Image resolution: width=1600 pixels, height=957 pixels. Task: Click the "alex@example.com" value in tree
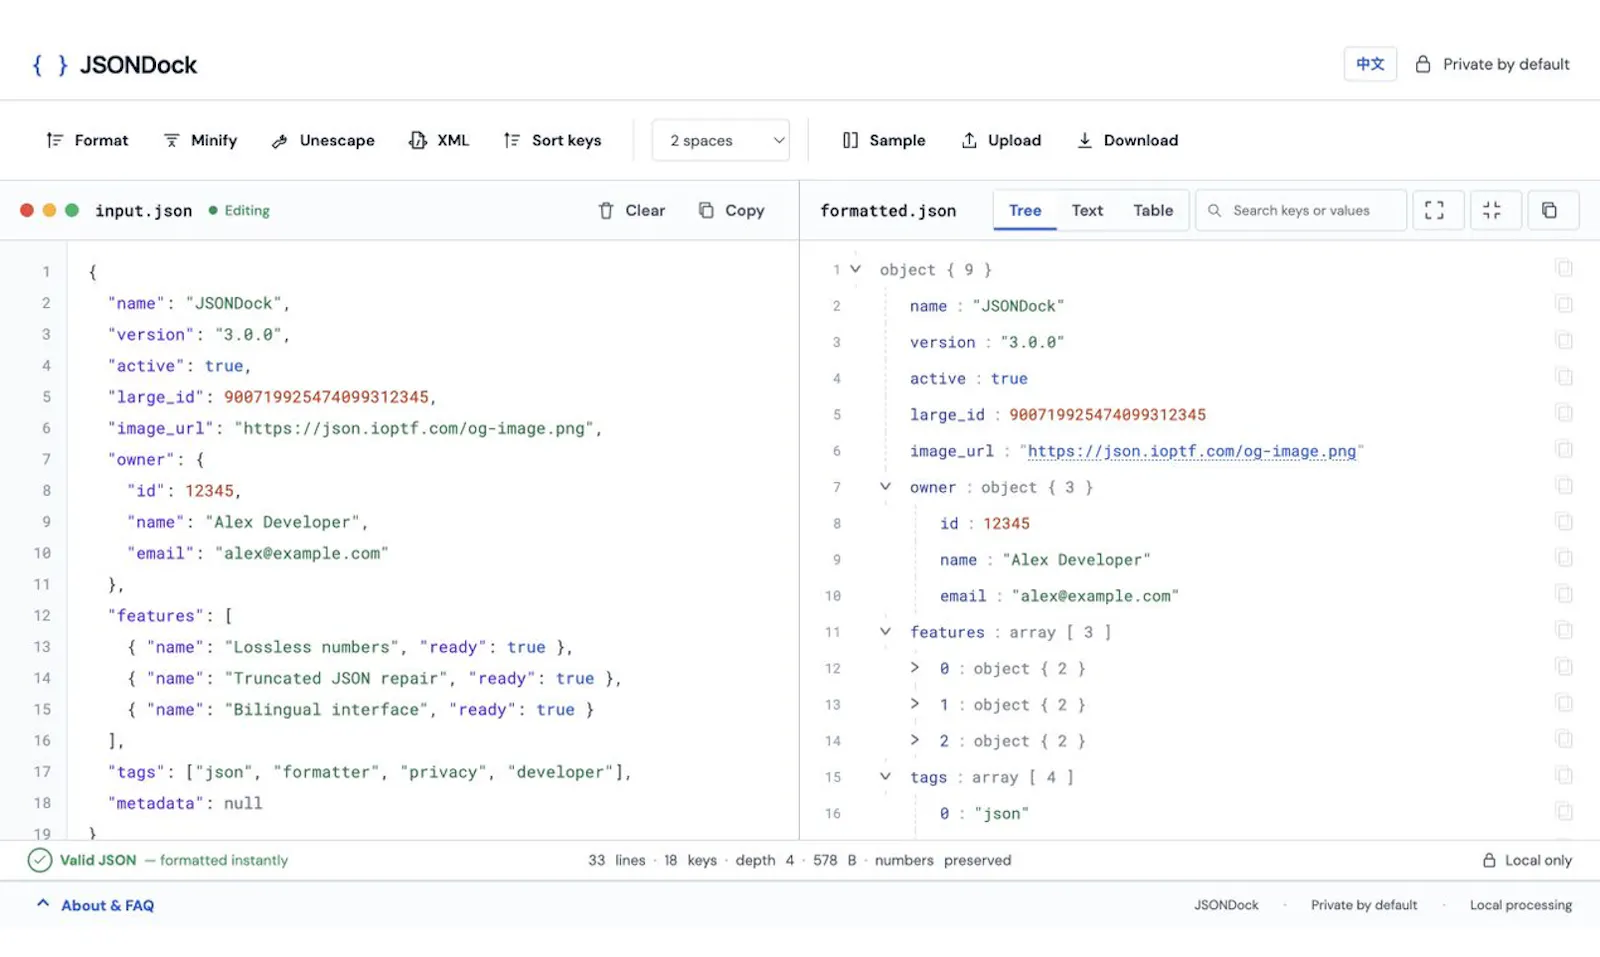(x=1095, y=596)
